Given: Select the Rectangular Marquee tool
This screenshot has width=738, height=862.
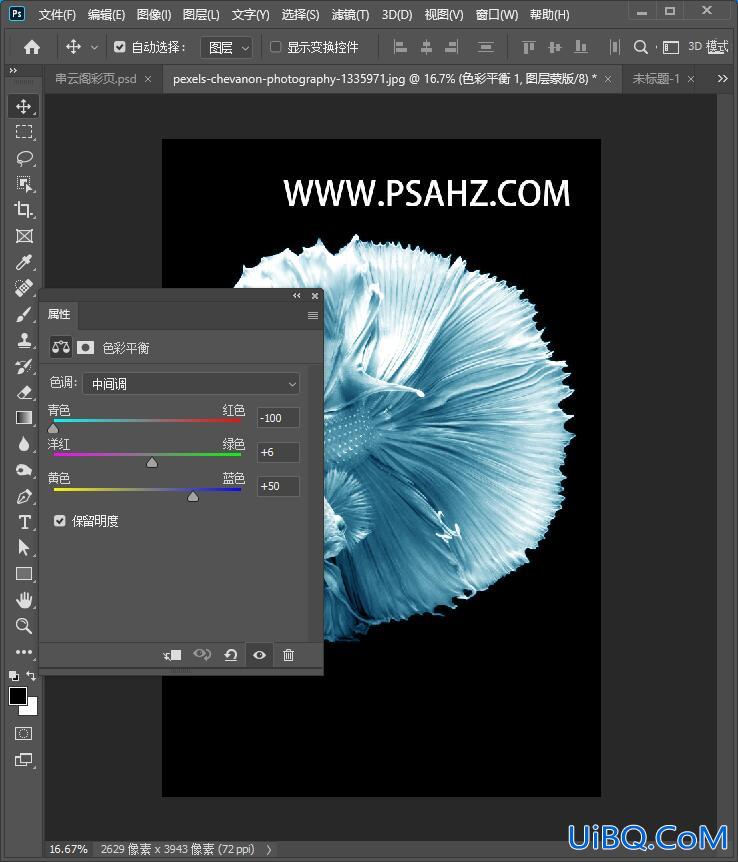Looking at the screenshot, I should [23, 132].
